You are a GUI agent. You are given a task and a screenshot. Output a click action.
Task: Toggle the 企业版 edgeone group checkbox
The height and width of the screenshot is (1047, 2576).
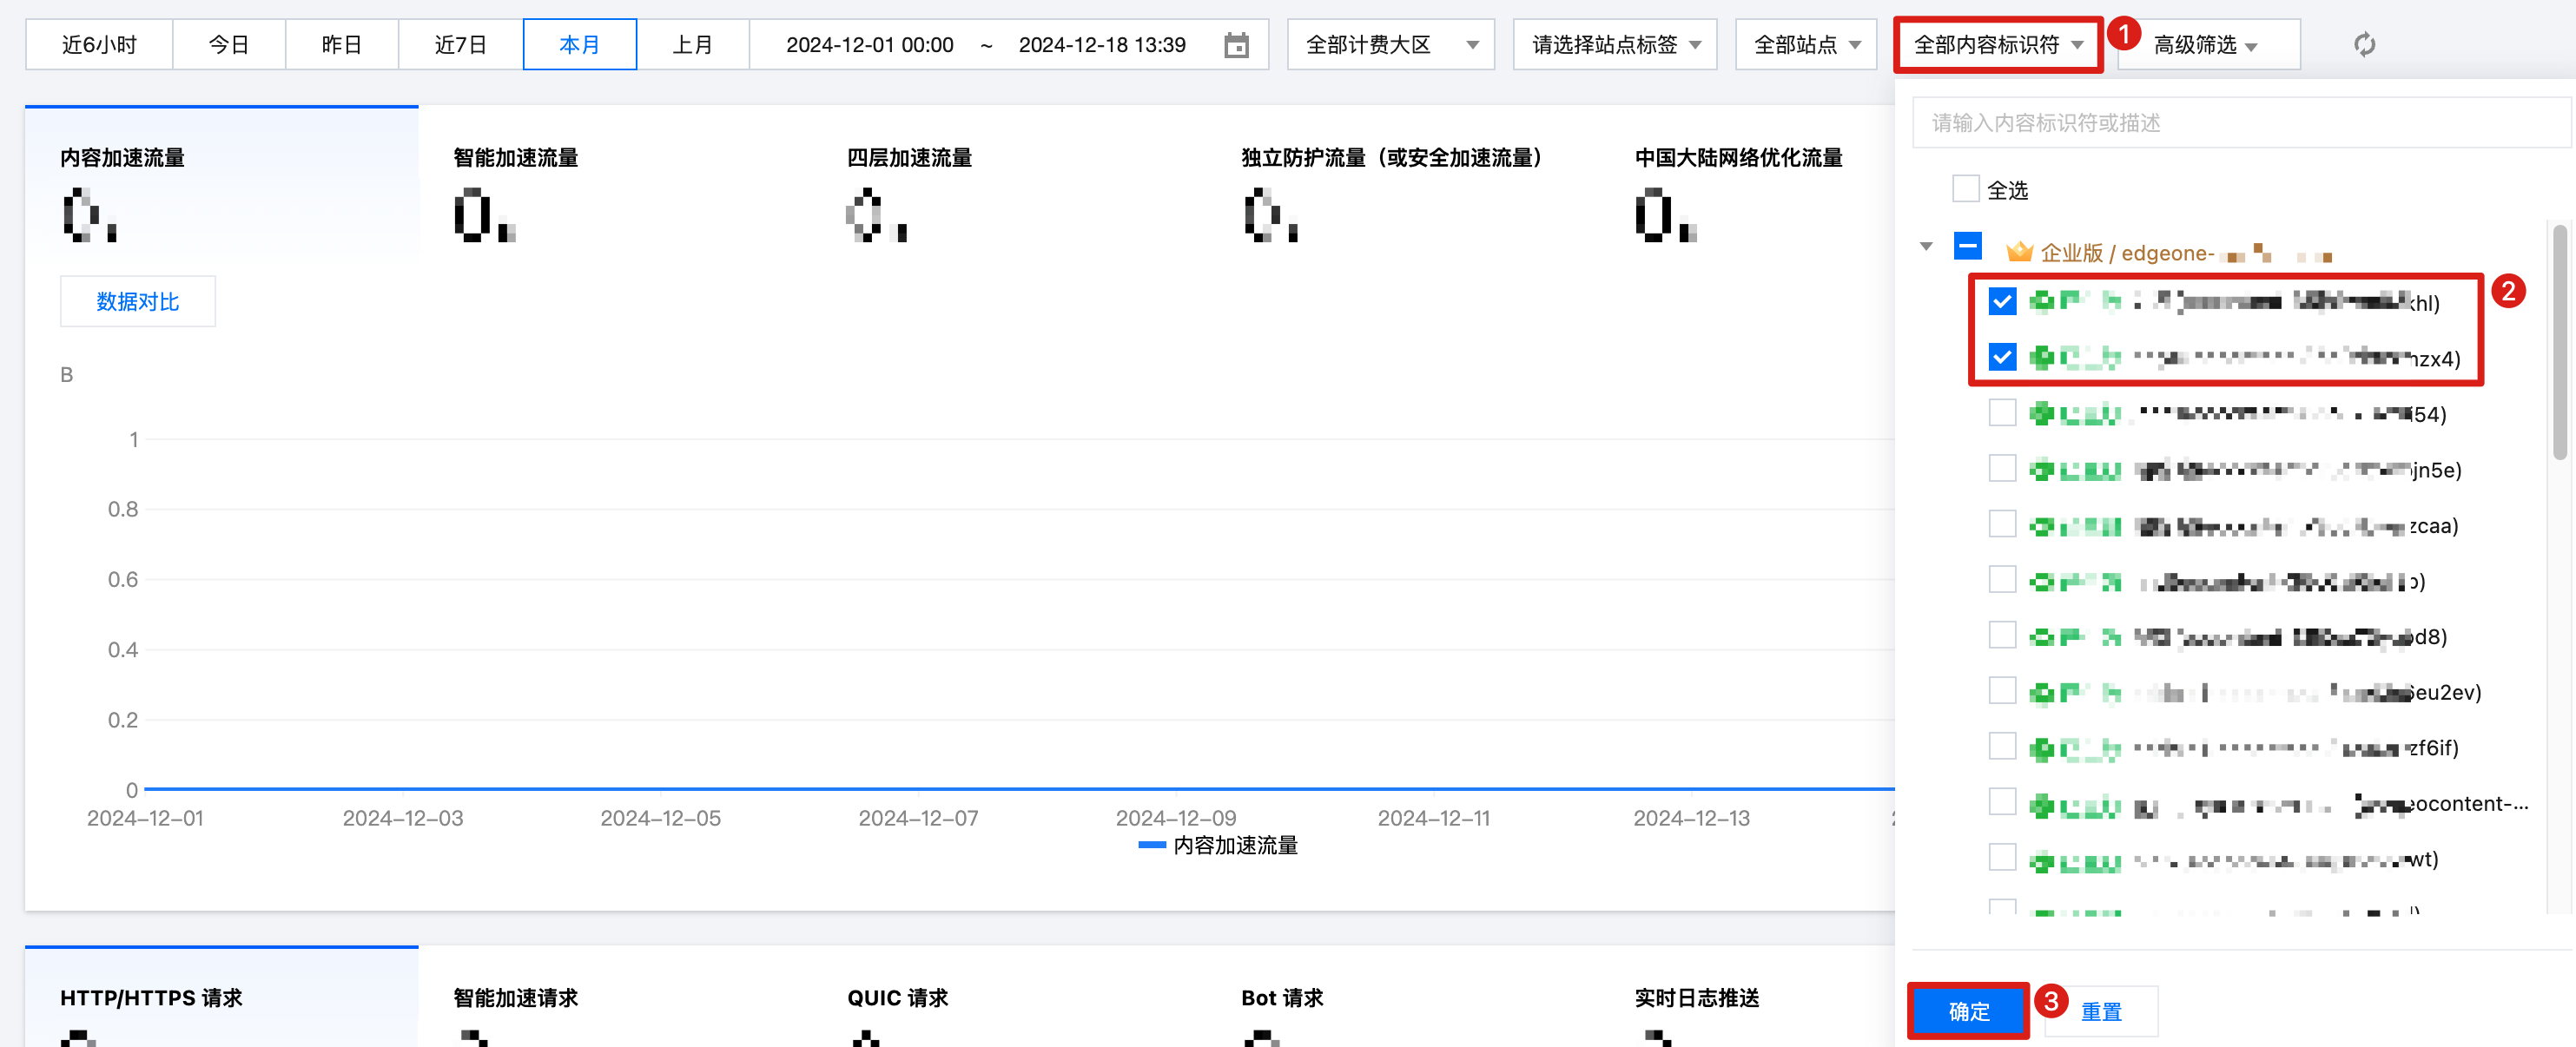(1967, 245)
